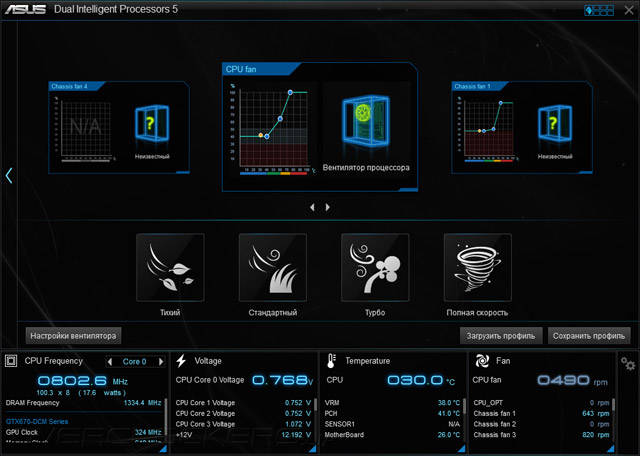Switch to previous CPU core
The height and width of the screenshot is (456, 640).
(109, 361)
